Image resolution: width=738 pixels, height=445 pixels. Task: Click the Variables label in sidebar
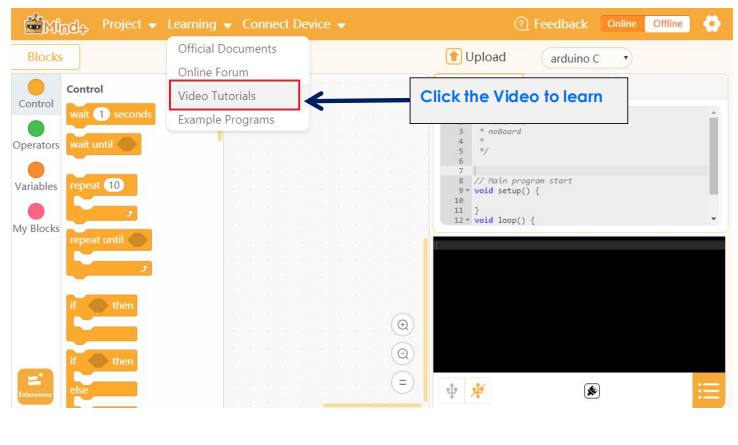click(36, 186)
